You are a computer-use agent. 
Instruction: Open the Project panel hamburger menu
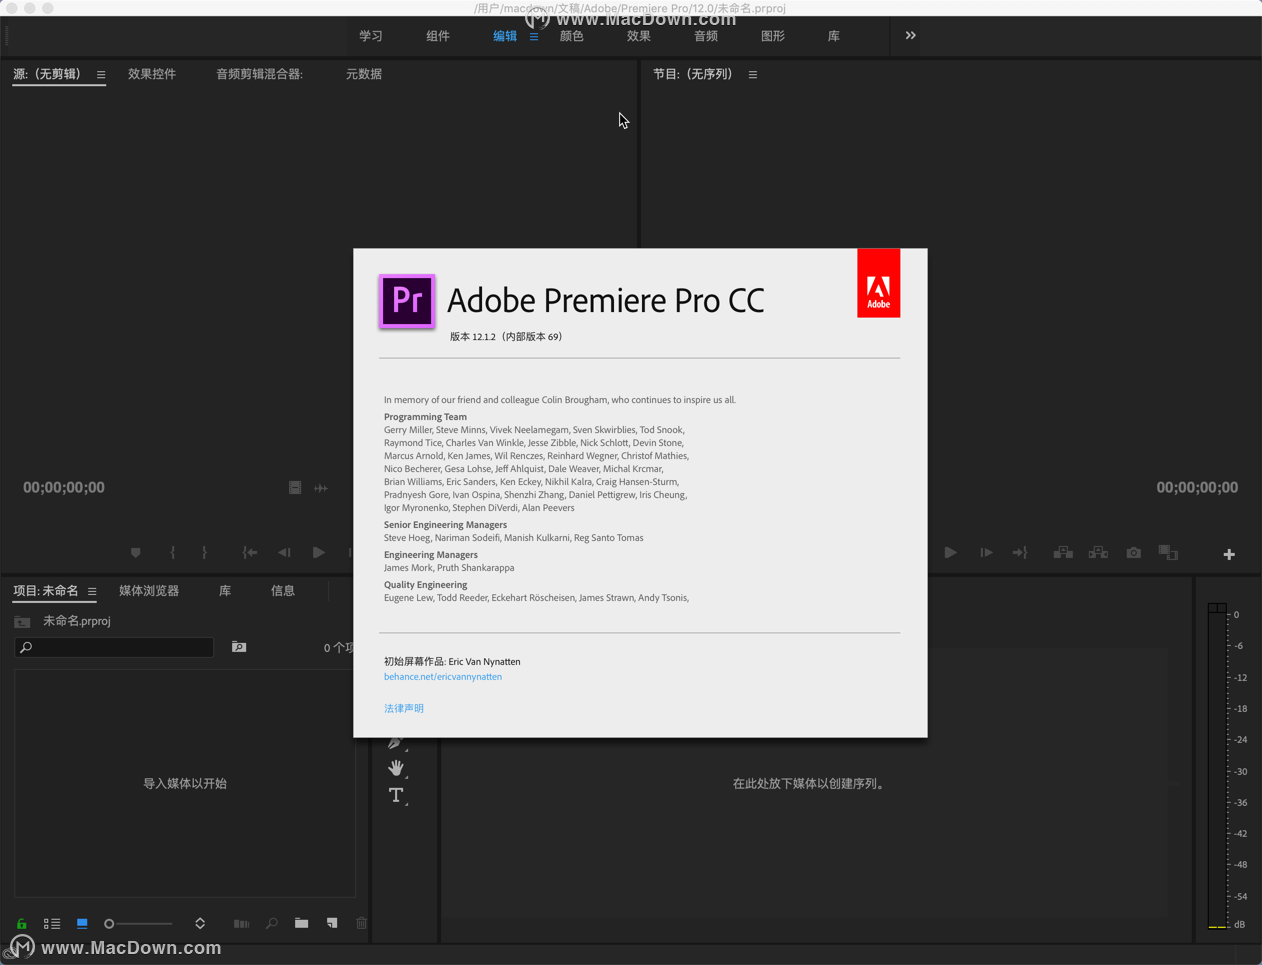[x=92, y=592]
